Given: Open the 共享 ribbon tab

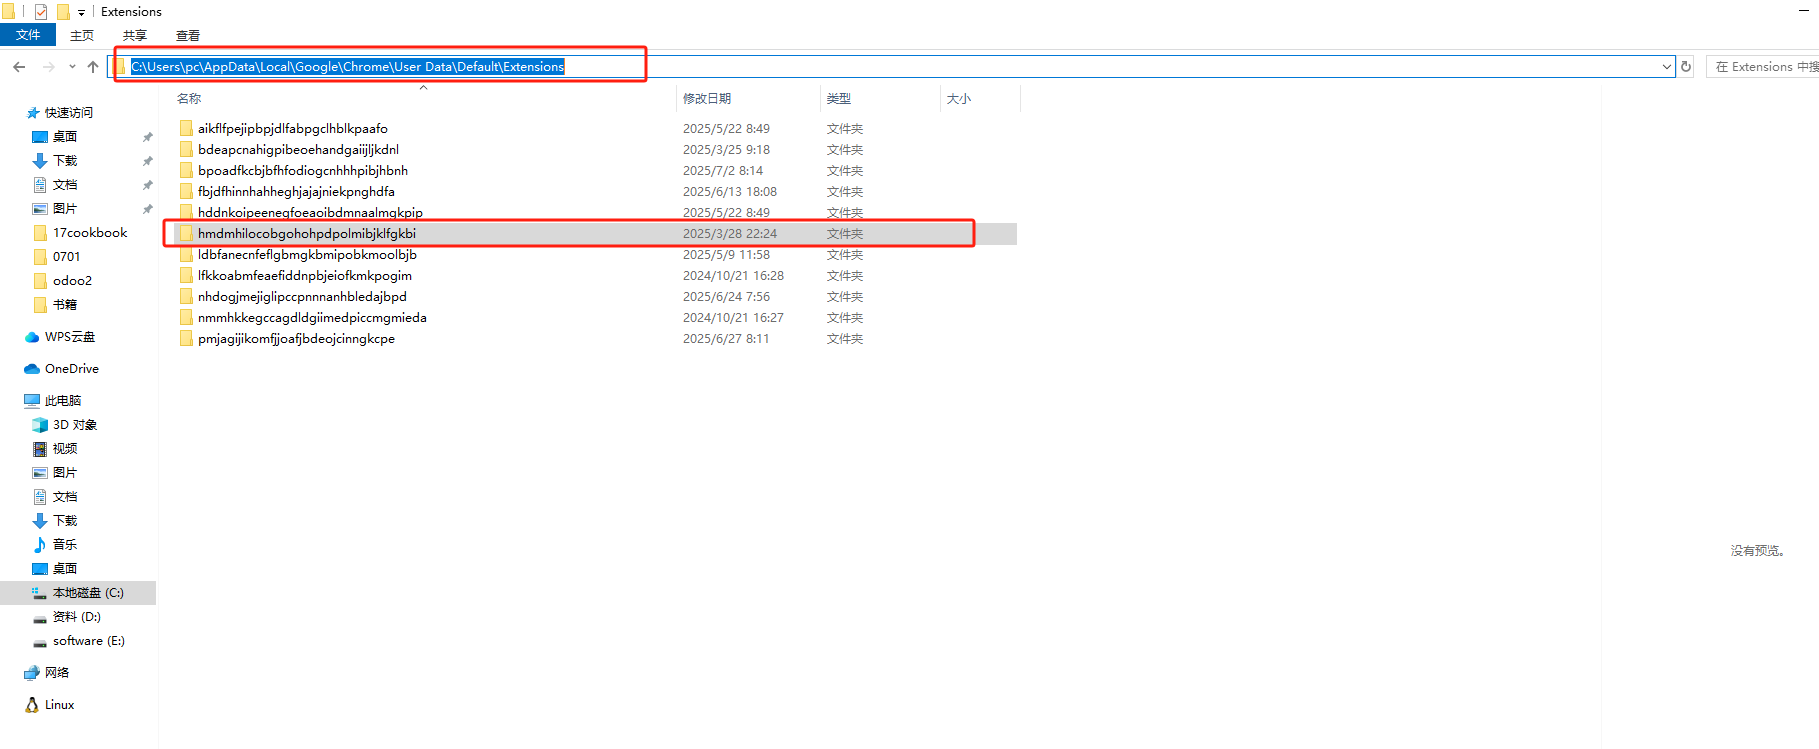Looking at the screenshot, I should click(x=135, y=35).
